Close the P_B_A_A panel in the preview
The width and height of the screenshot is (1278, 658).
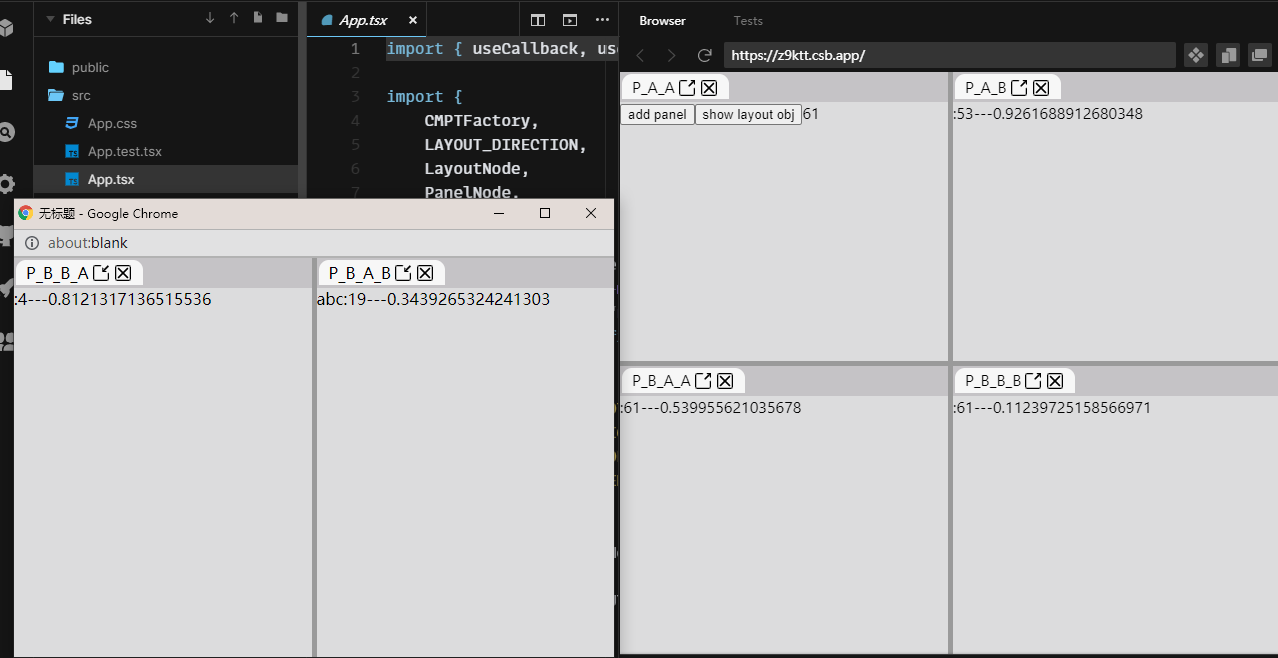[x=725, y=381]
